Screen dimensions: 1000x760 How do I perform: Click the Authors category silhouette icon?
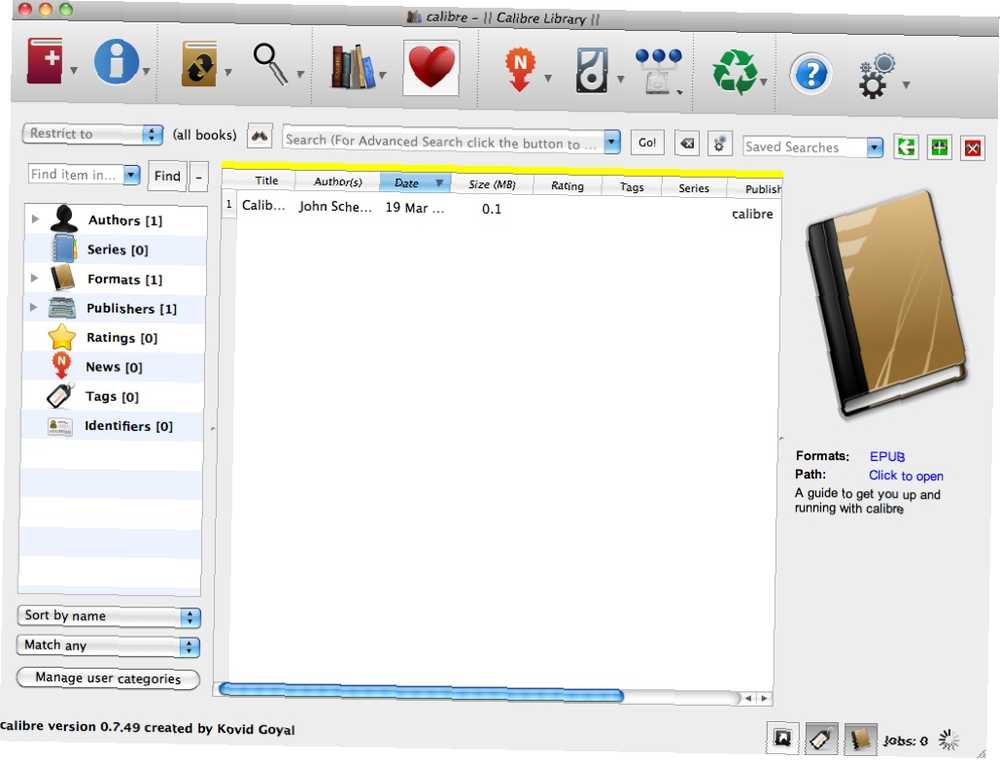(x=64, y=219)
